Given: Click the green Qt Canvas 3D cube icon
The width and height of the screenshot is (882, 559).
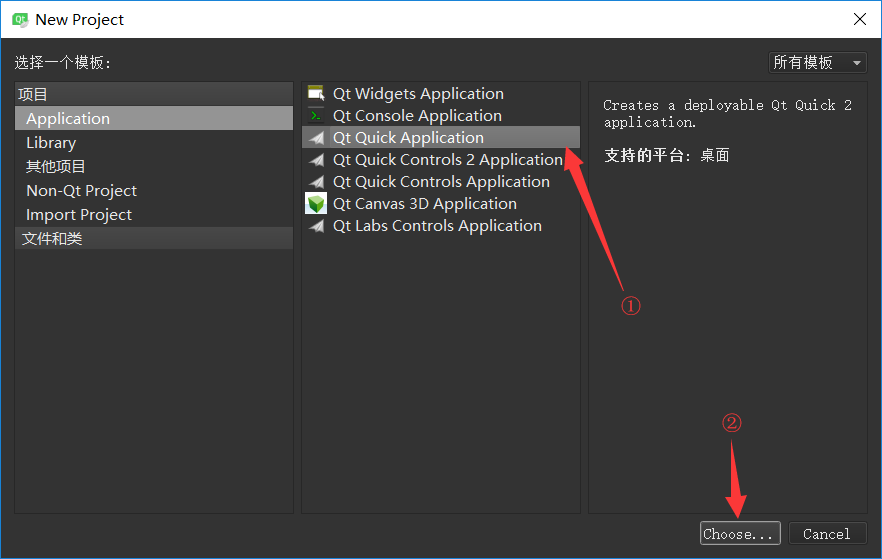Looking at the screenshot, I should pos(316,204).
